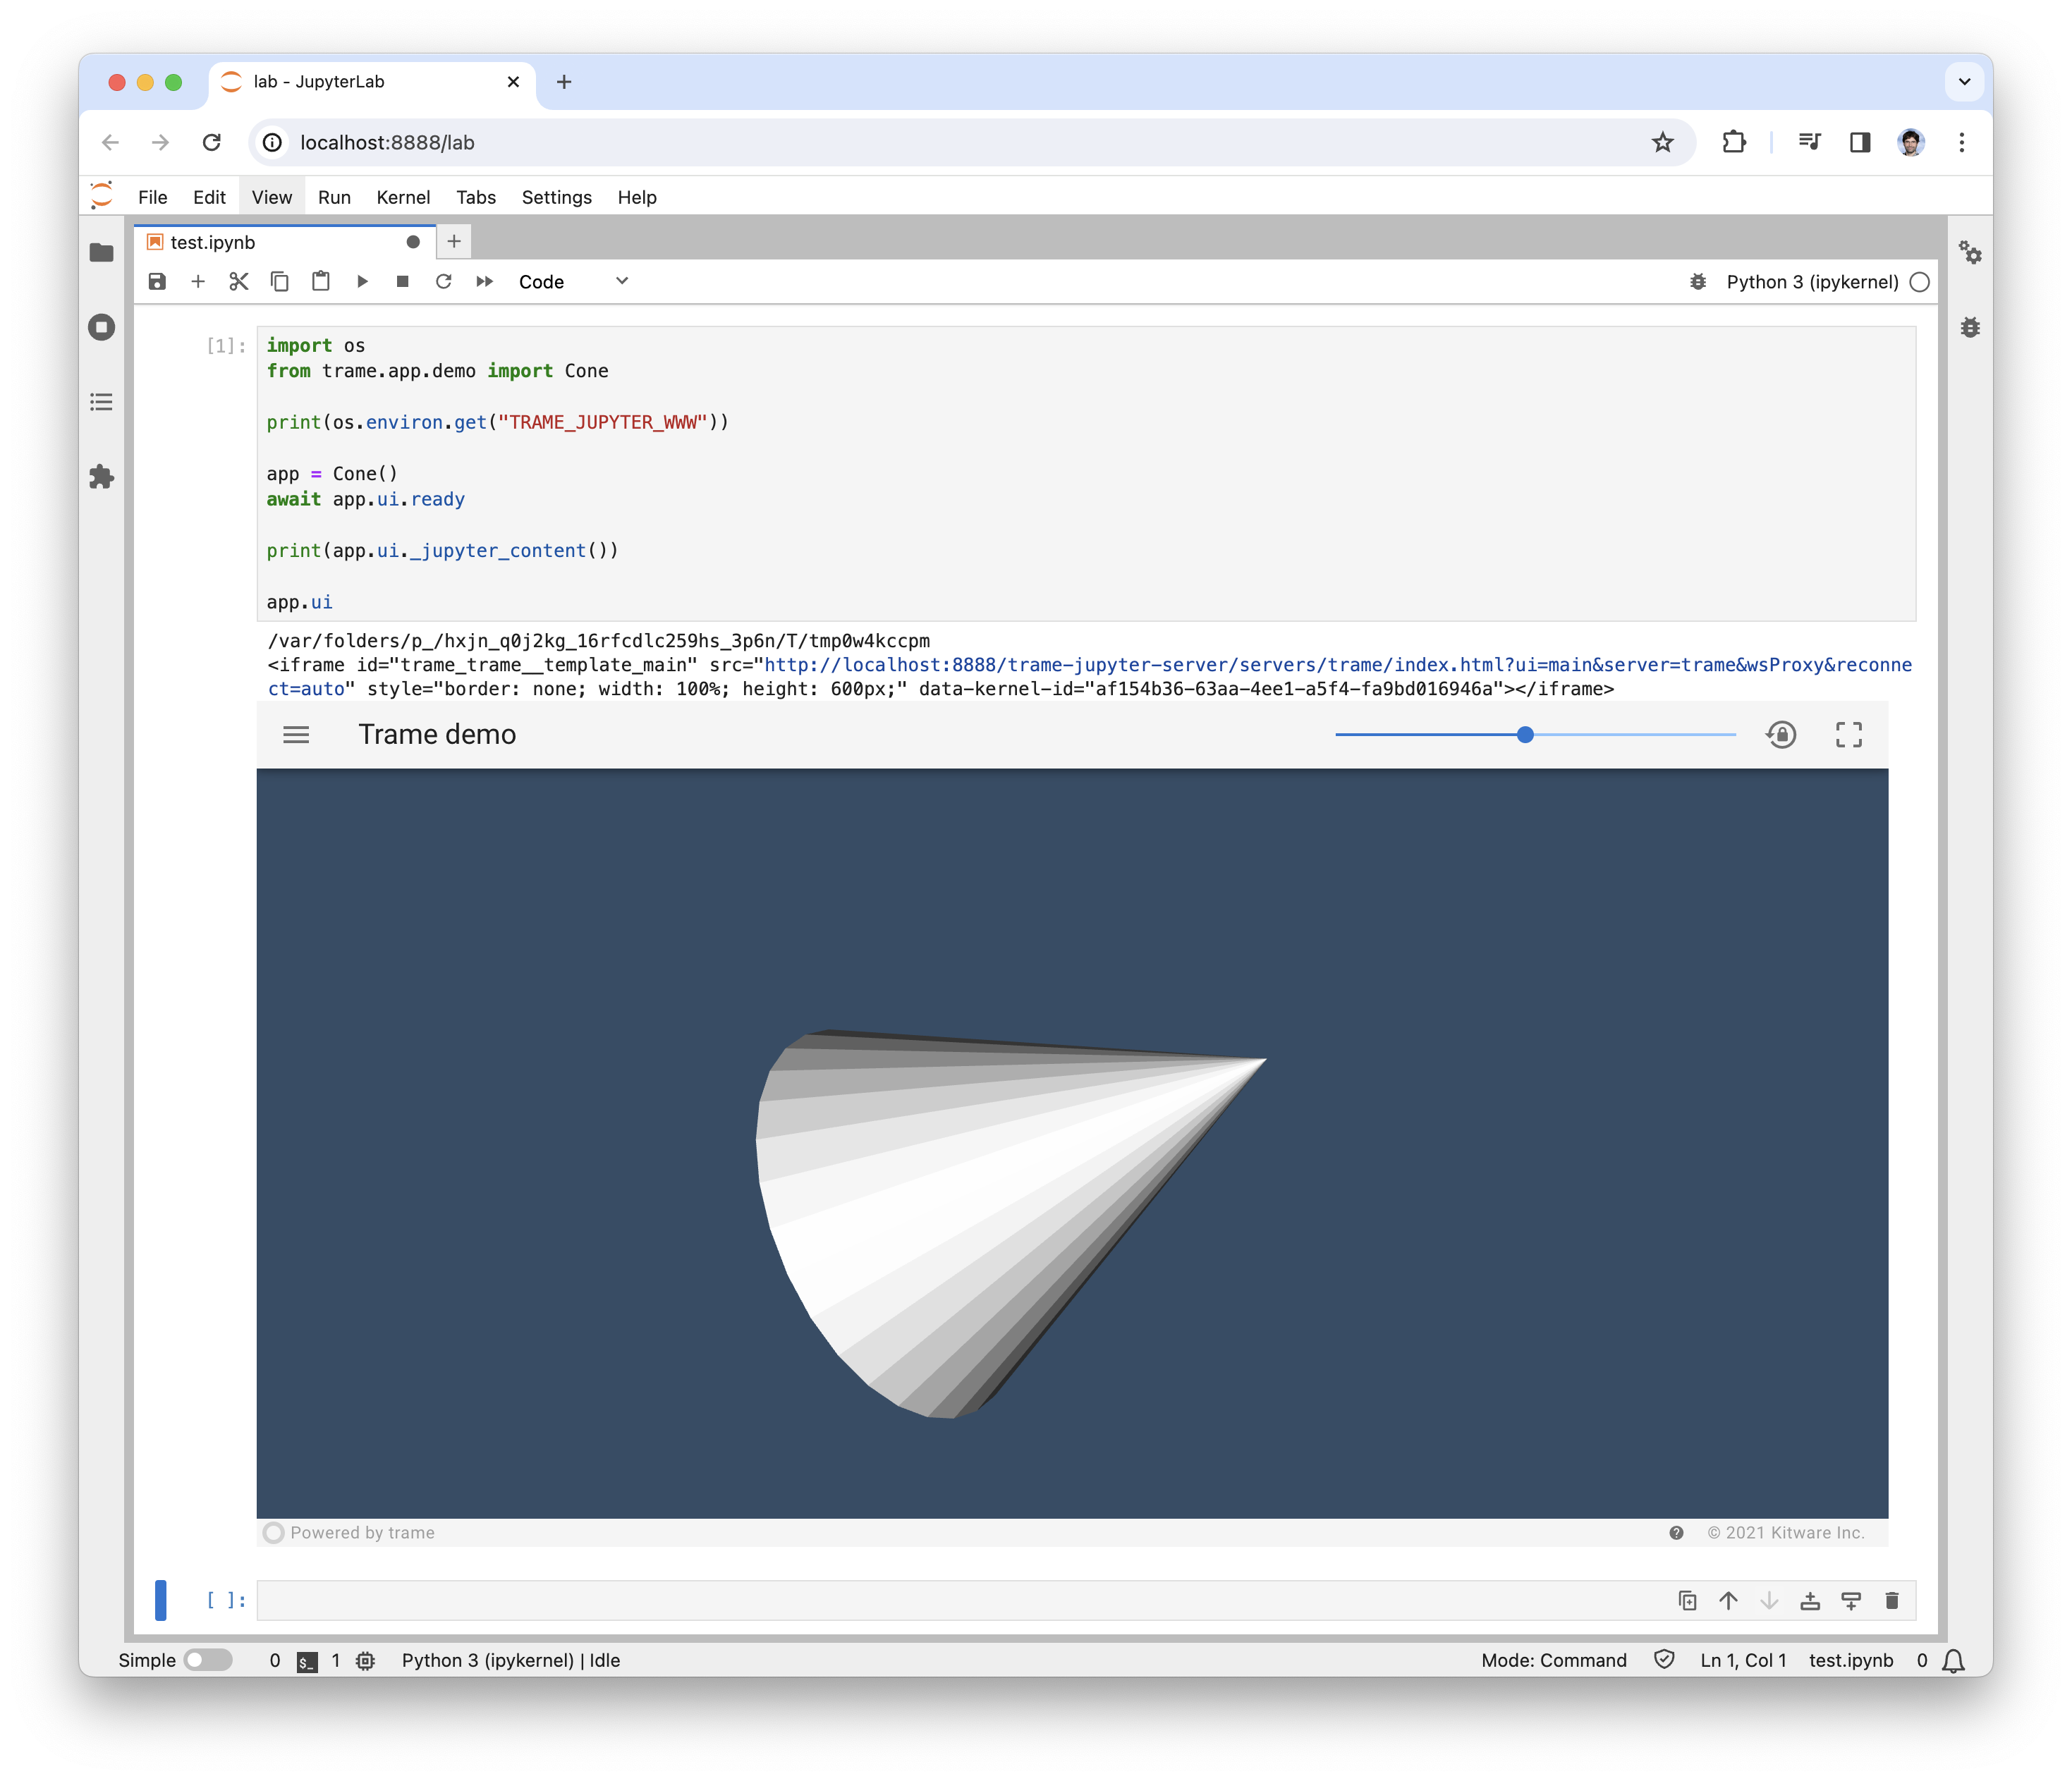Open Running Terminals and Kernels sidebar
This screenshot has height=1781, width=2072.
tap(101, 328)
